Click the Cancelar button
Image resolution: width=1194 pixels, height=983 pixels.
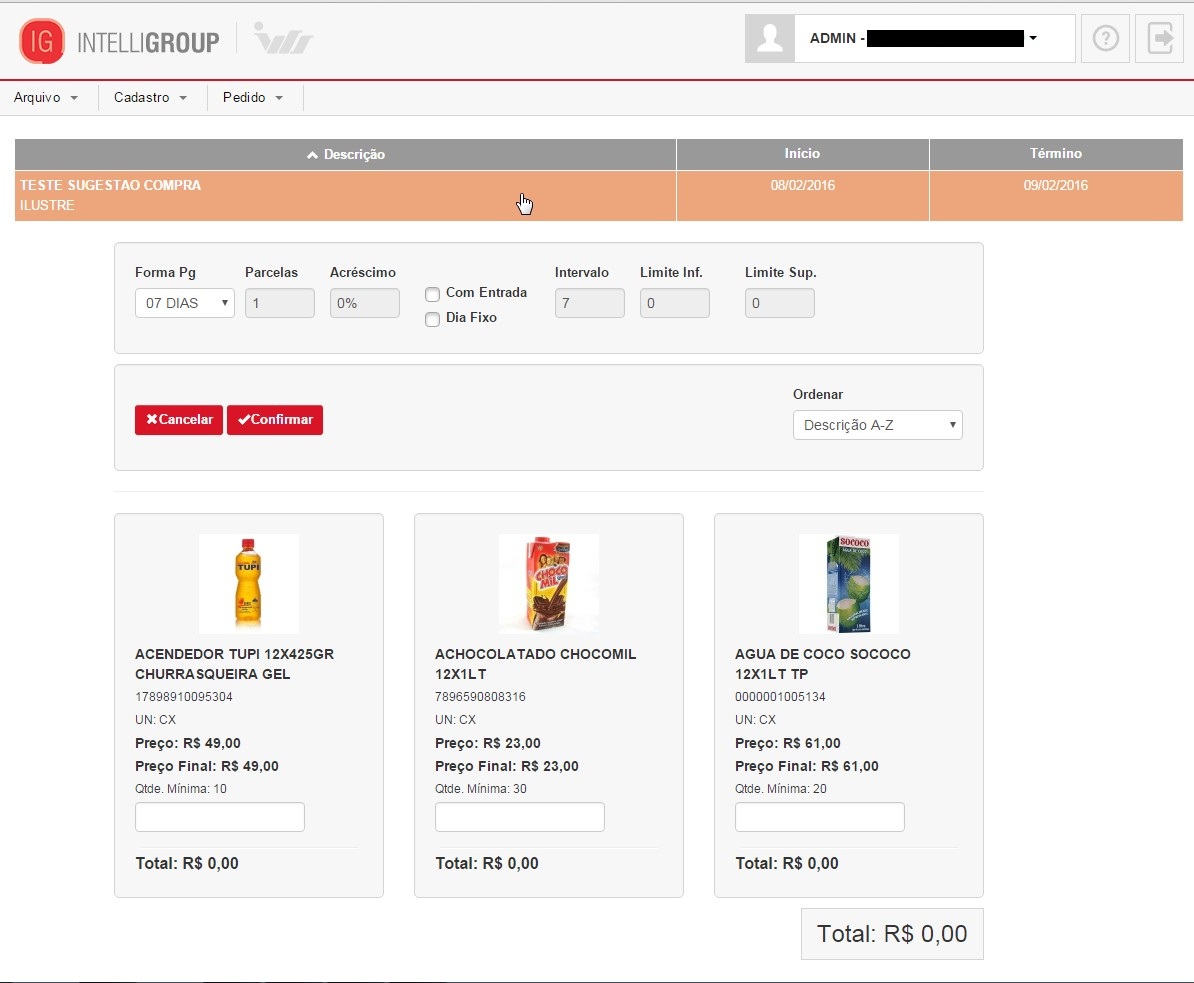(179, 420)
